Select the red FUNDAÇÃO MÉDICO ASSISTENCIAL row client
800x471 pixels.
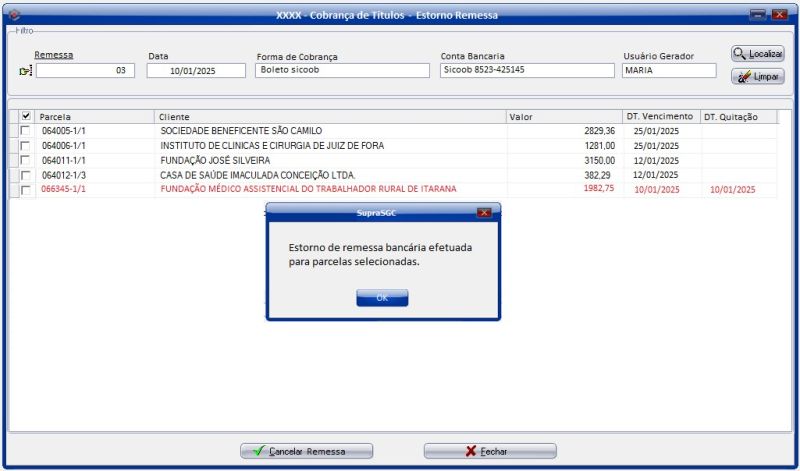tap(308, 189)
